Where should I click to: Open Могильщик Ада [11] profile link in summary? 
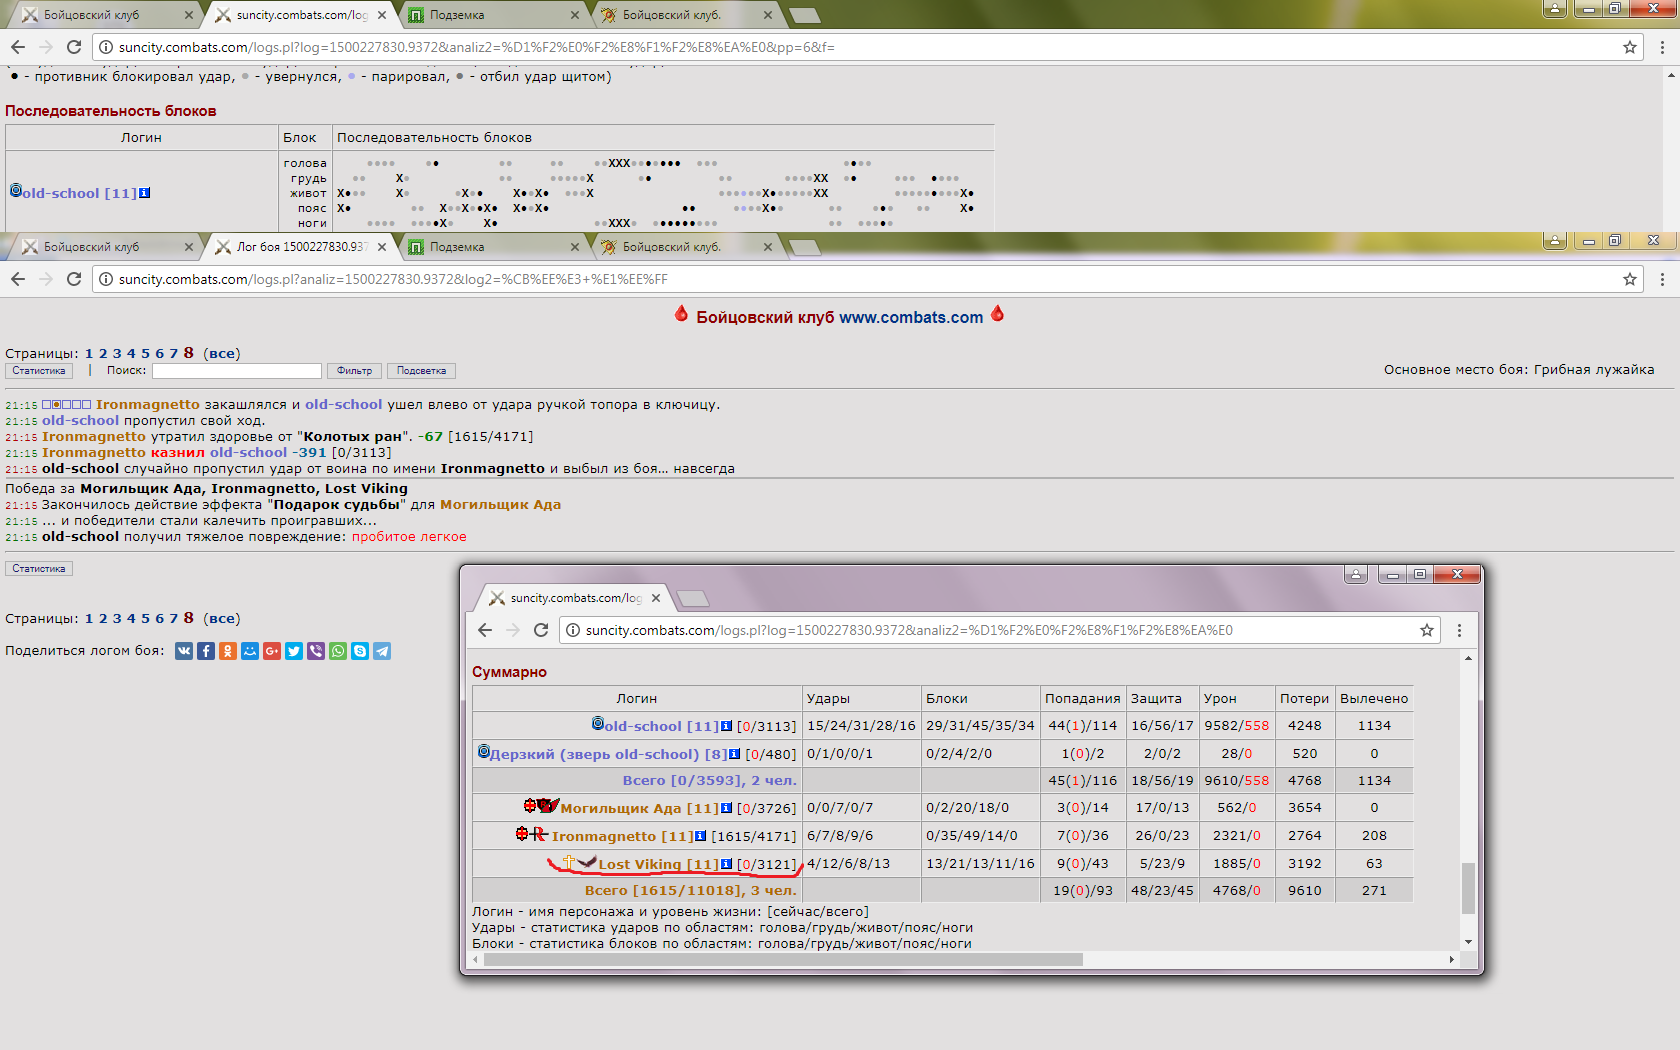639,808
